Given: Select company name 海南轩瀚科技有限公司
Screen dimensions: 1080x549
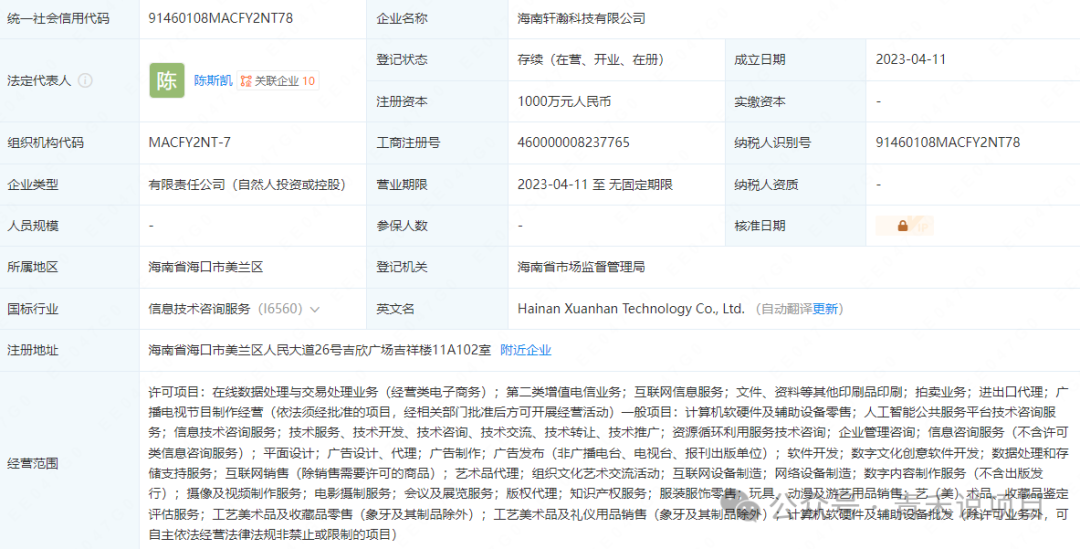Looking at the screenshot, I should (x=581, y=19).
